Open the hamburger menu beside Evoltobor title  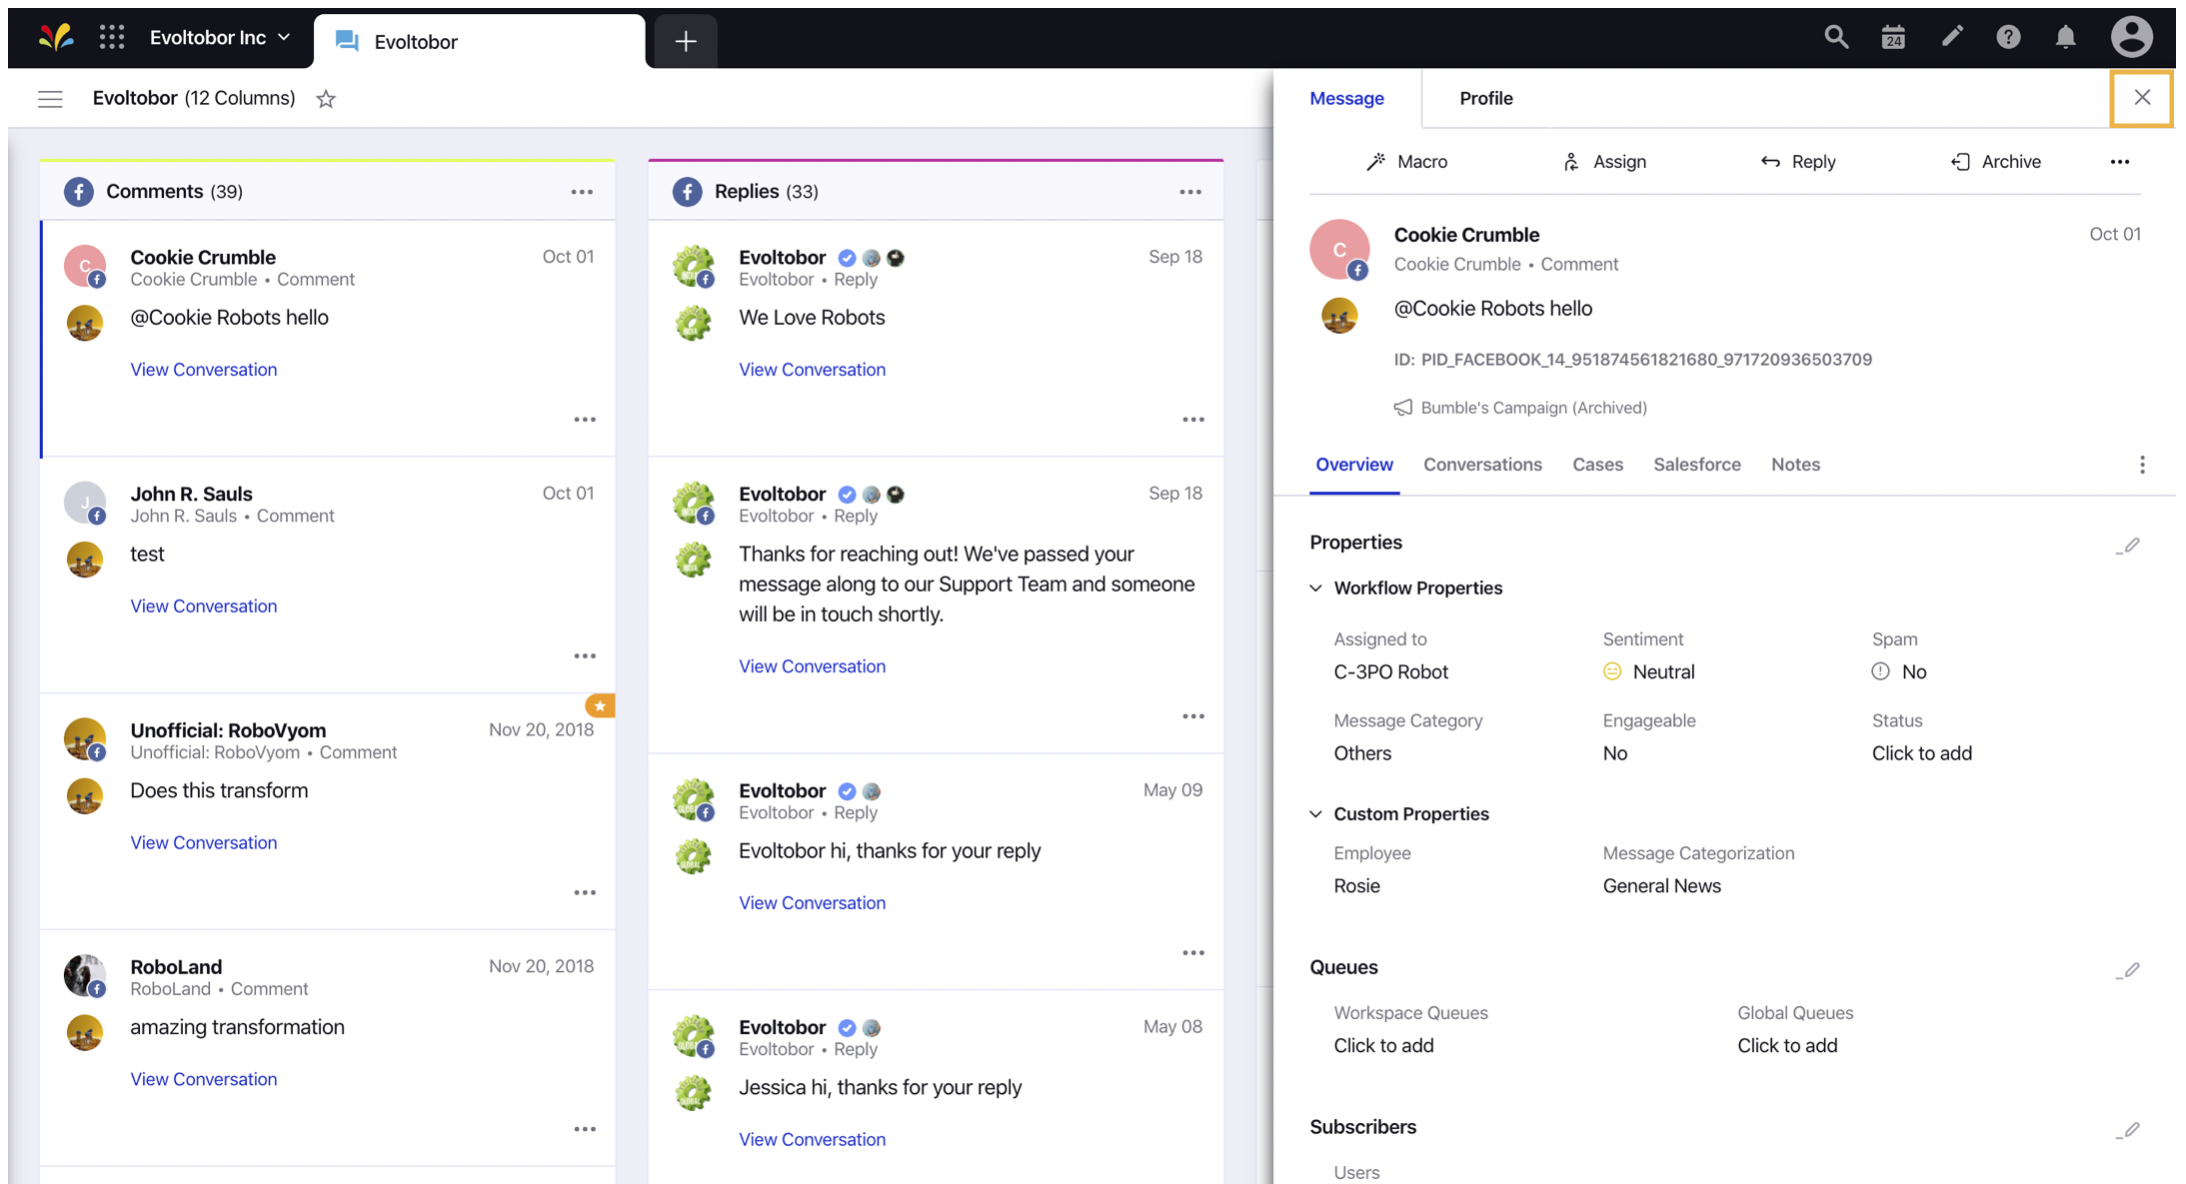pos(50,98)
